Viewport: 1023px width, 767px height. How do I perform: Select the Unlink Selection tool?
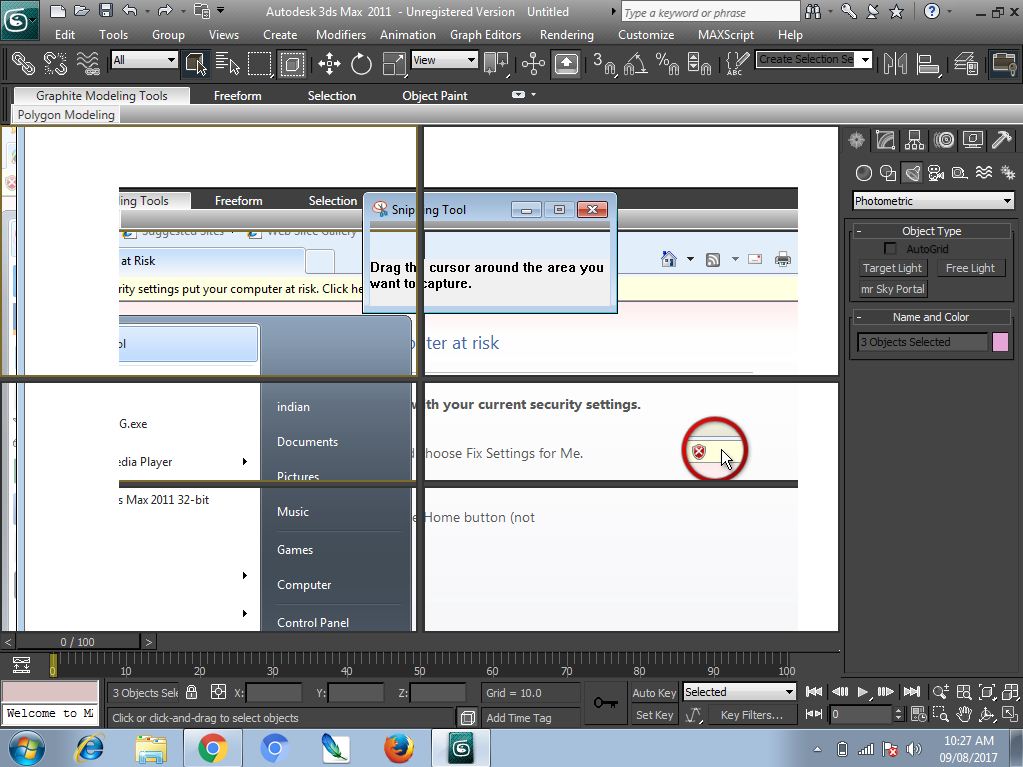[x=55, y=63]
